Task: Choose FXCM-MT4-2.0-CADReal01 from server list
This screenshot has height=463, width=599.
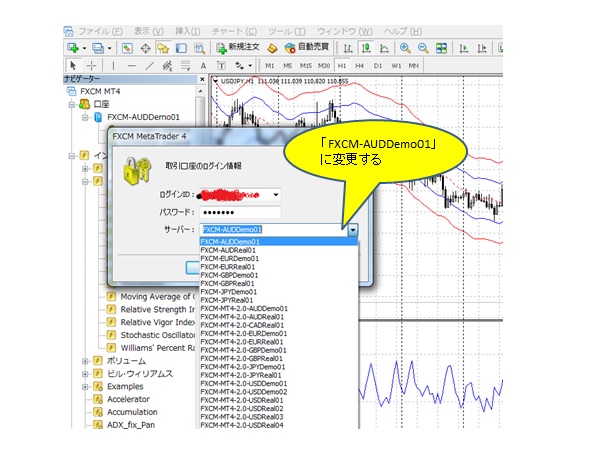Action: 279,325
